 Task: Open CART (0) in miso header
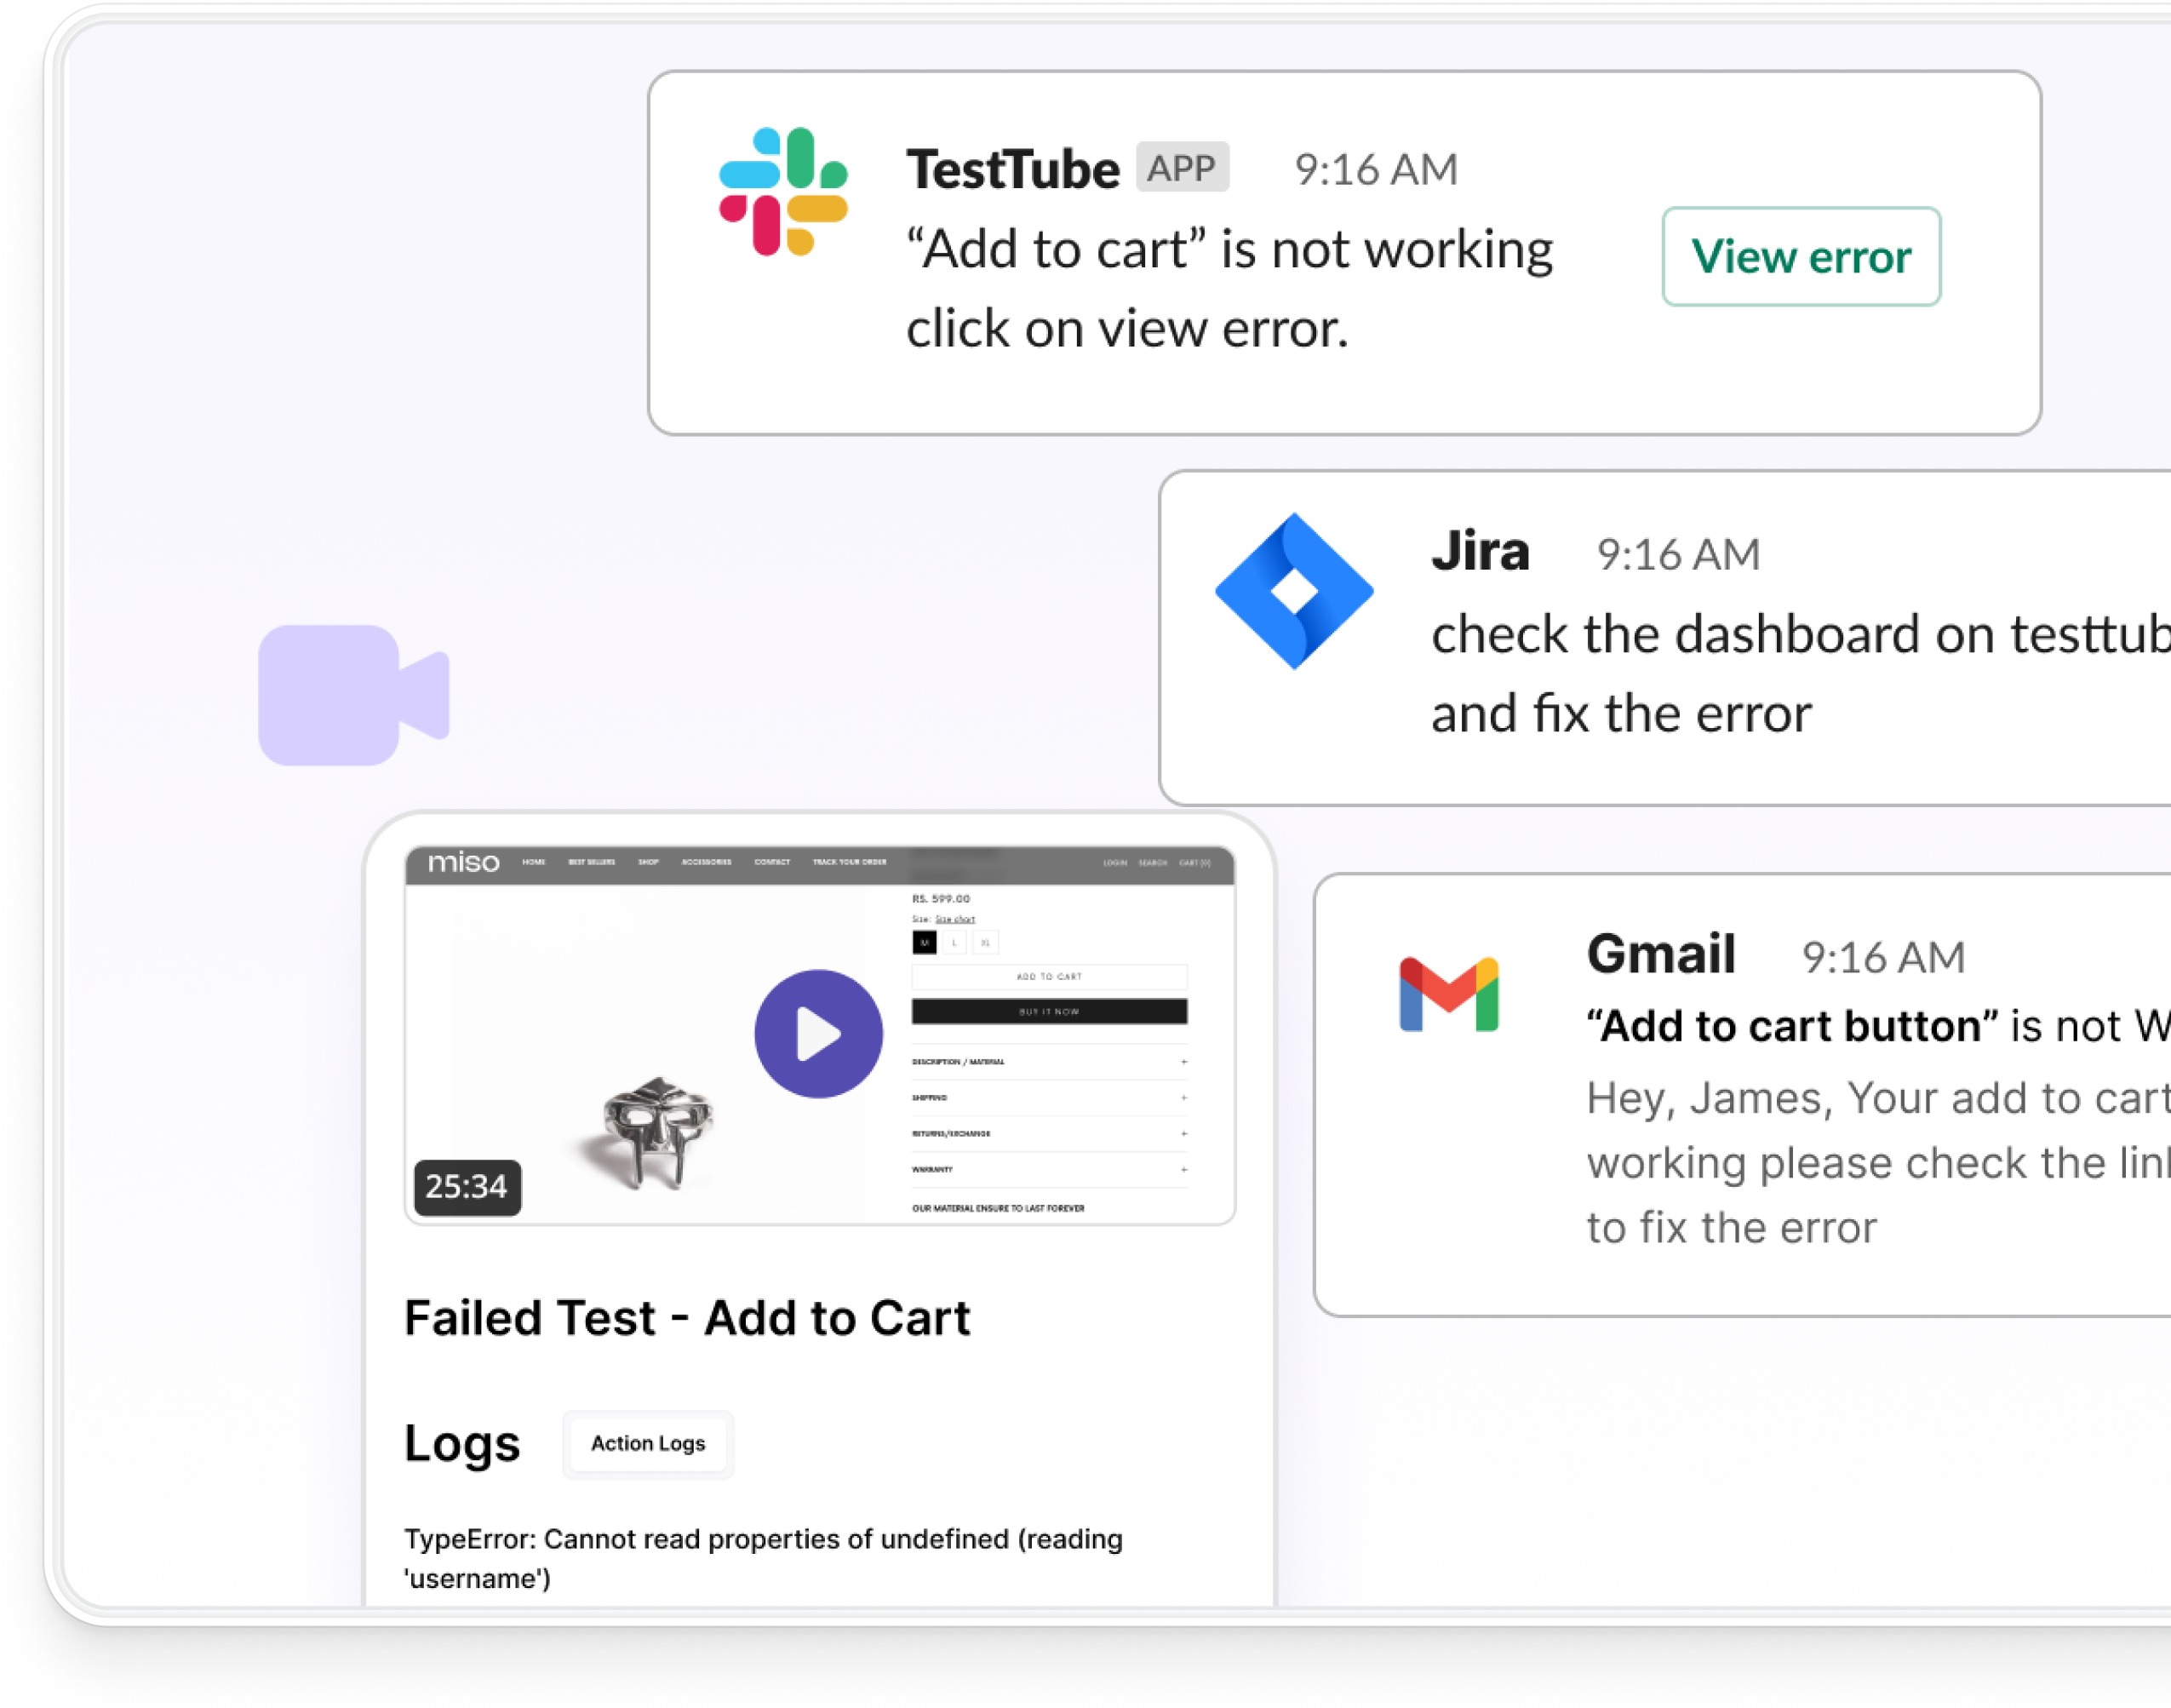1194,862
